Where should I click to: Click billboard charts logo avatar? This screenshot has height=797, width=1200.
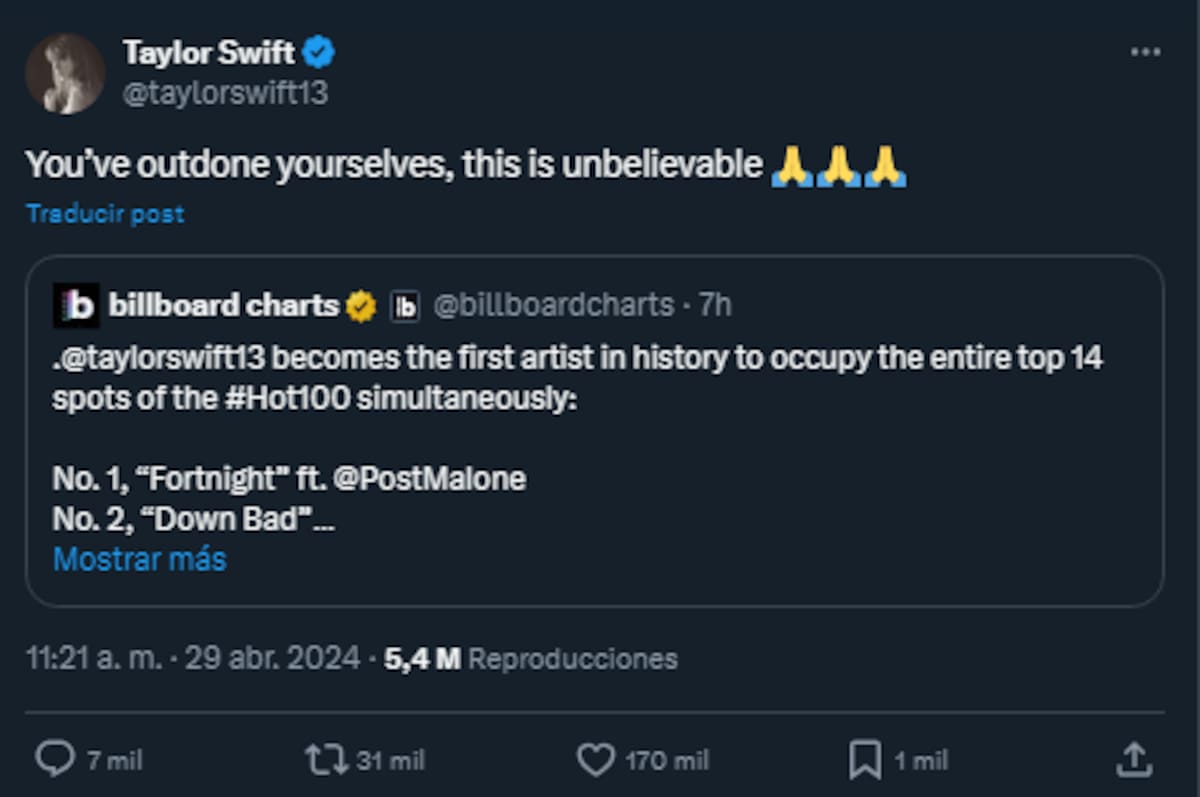[76, 306]
